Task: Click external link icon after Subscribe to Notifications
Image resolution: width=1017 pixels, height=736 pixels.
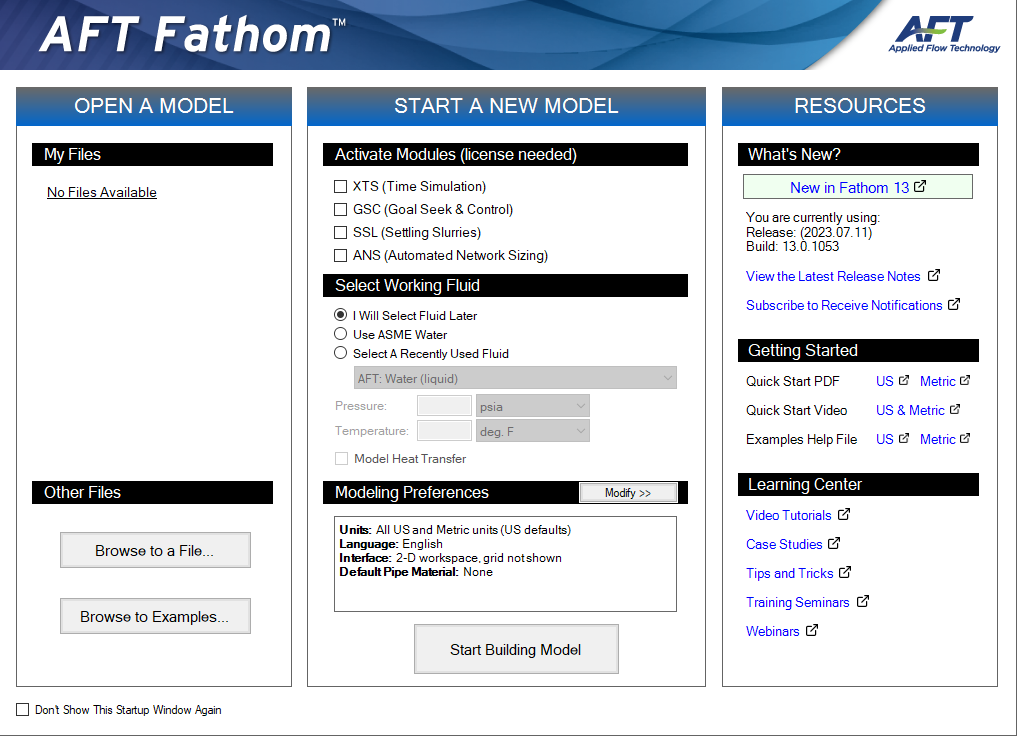Action: coord(954,305)
